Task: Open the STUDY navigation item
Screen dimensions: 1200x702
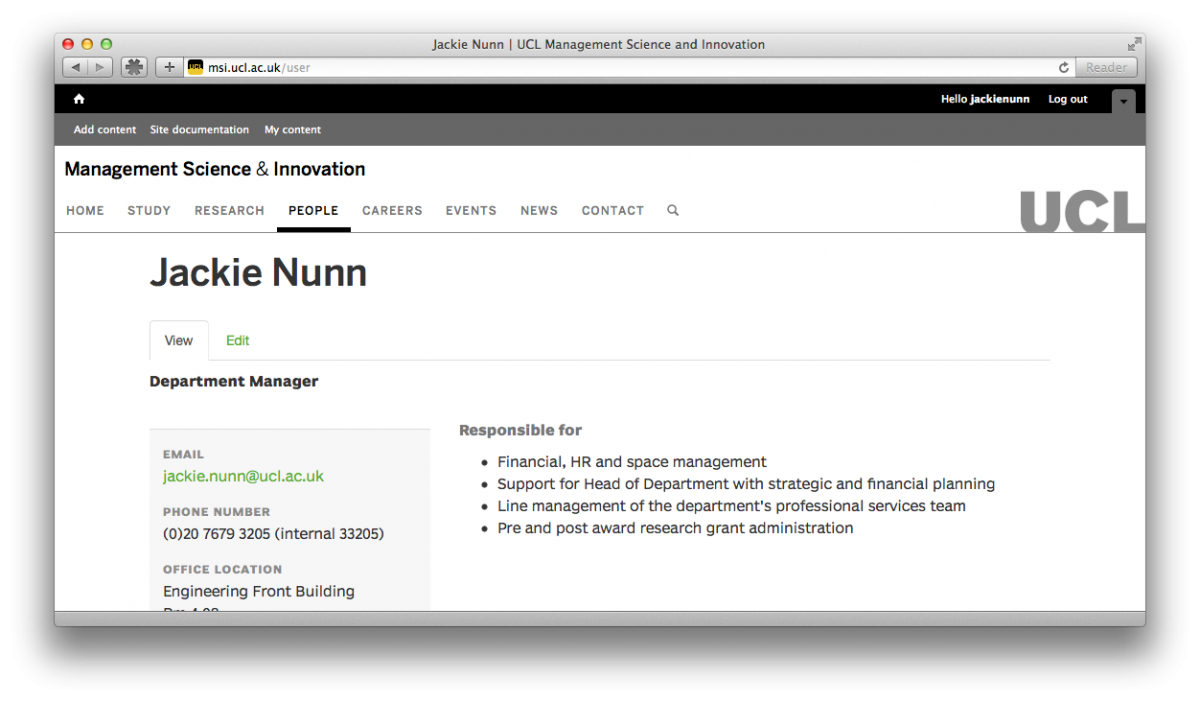Action: click(149, 210)
